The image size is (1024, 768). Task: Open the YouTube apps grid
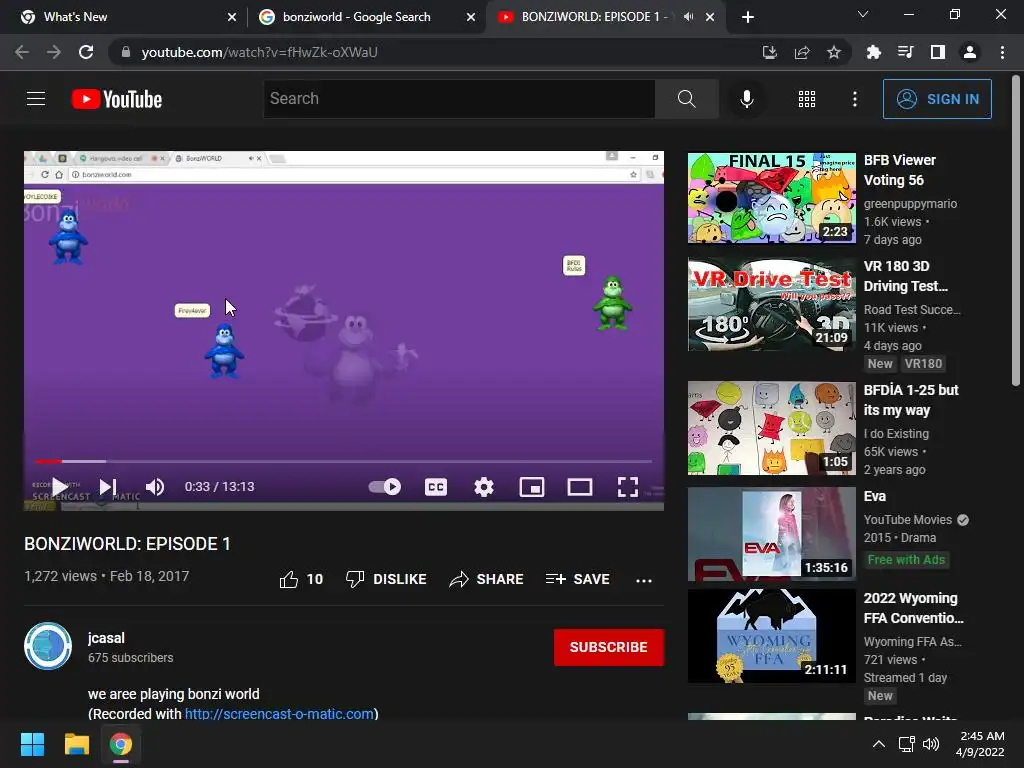click(x=807, y=99)
